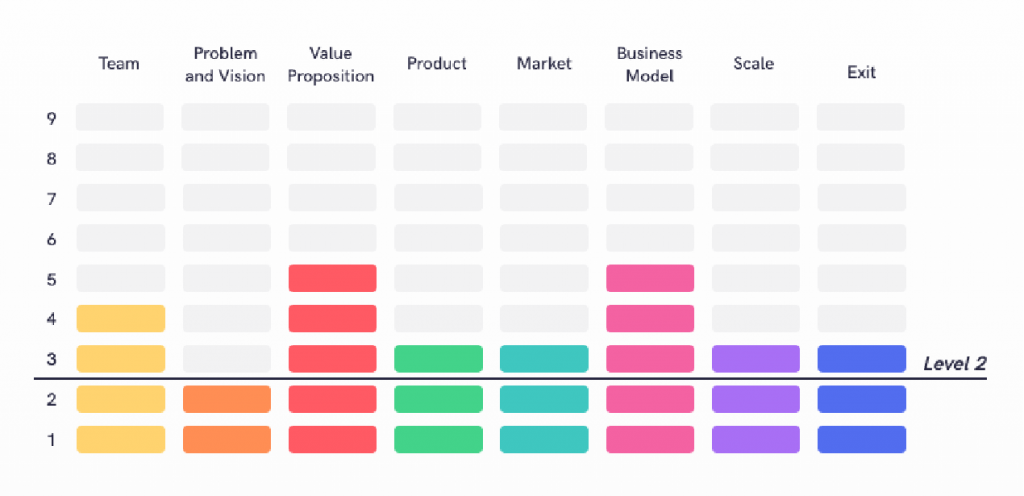Click the Value Proposition column header

[331, 64]
